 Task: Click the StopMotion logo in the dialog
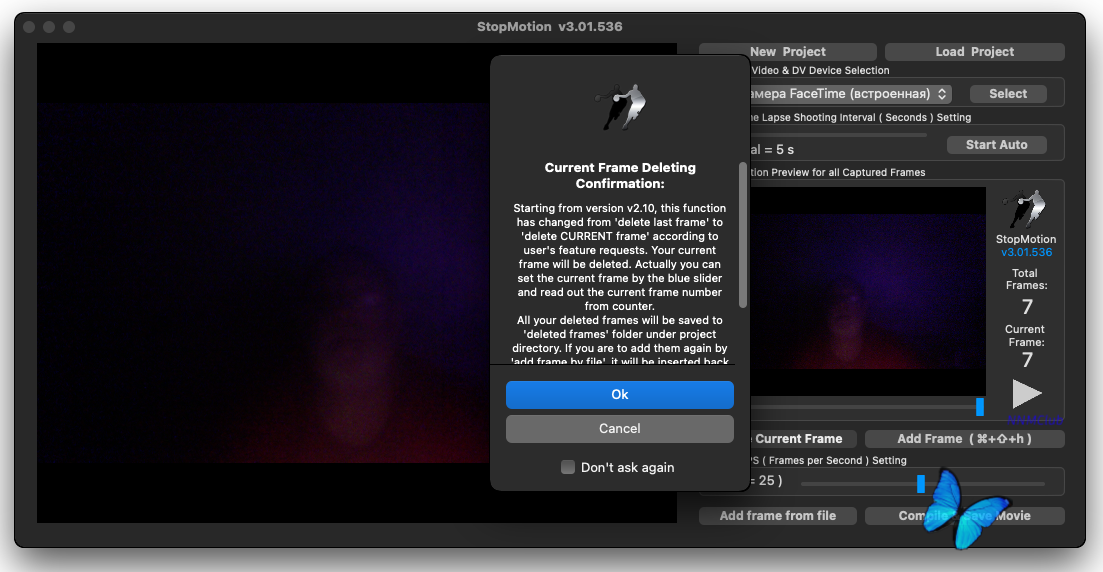(x=620, y=107)
